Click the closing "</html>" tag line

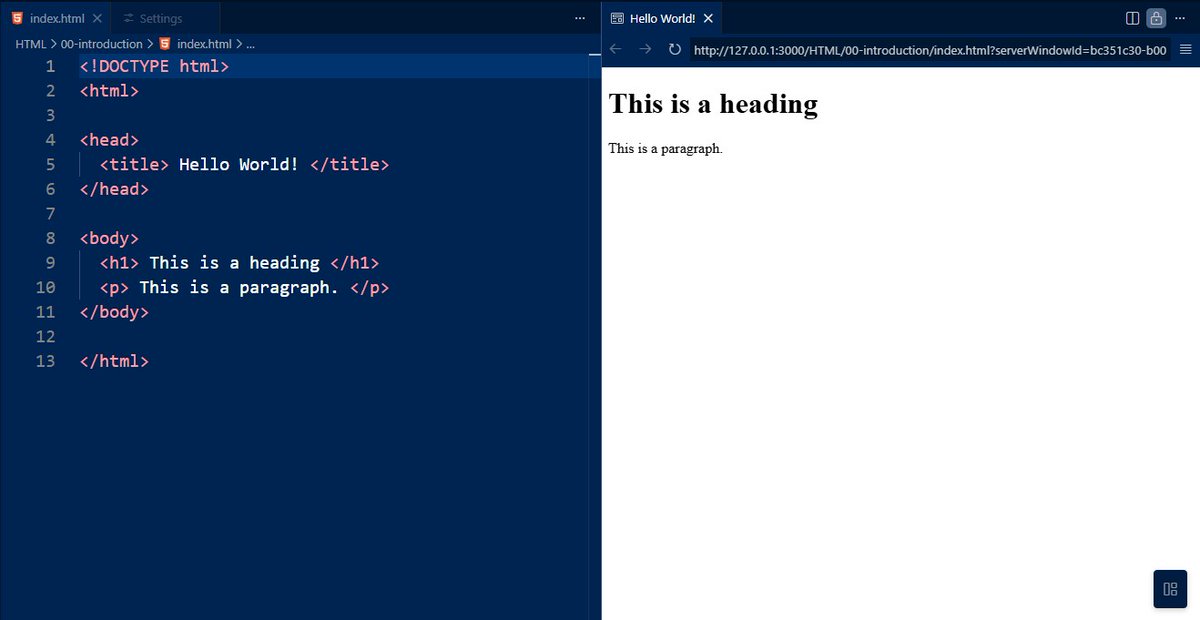[x=114, y=361]
